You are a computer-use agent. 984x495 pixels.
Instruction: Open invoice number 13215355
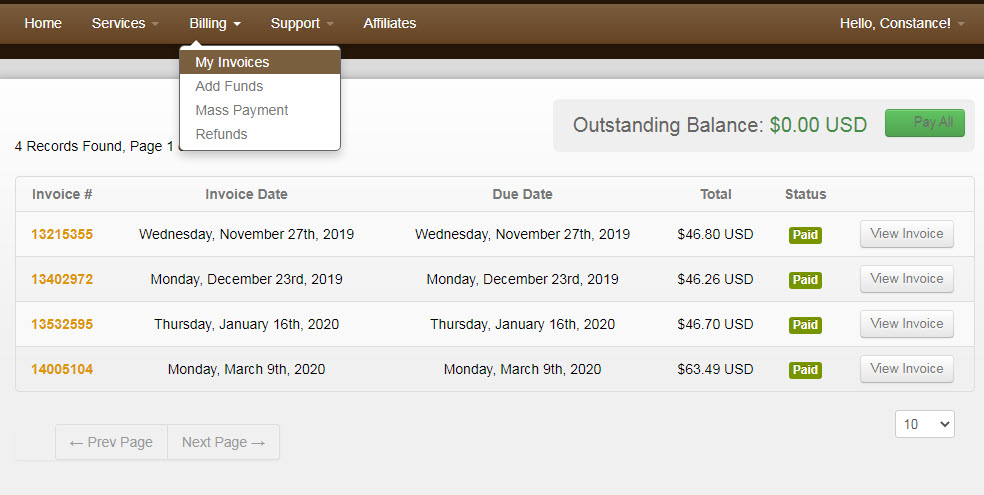[62, 235]
